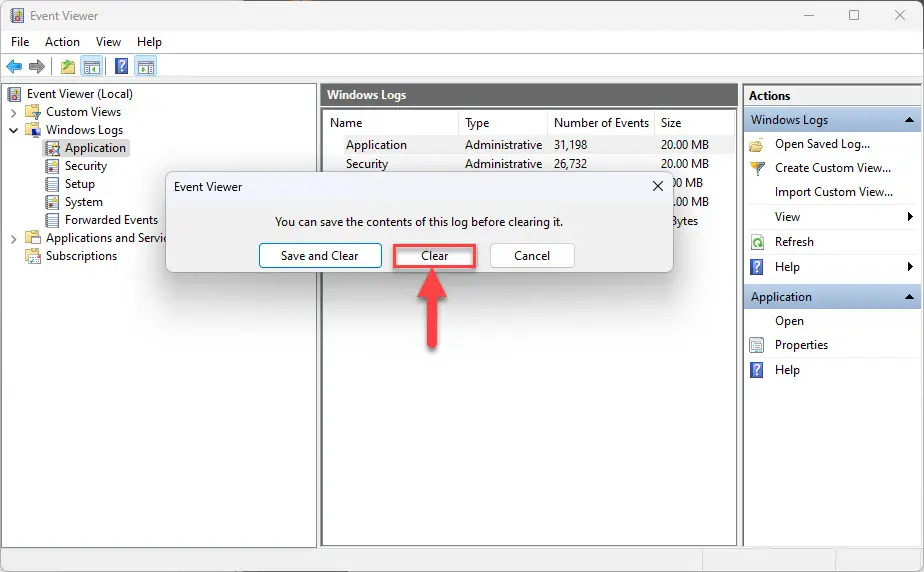Screen dimensions: 924x572
Task: Click the 31,198 events count cell
Action: click(x=570, y=145)
